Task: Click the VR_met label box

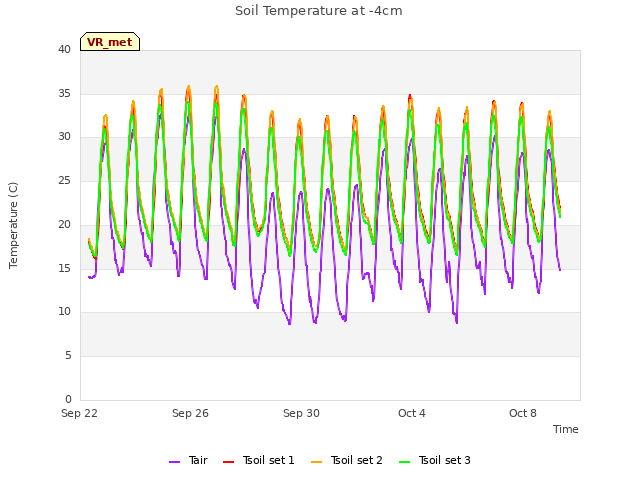Action: (110, 42)
